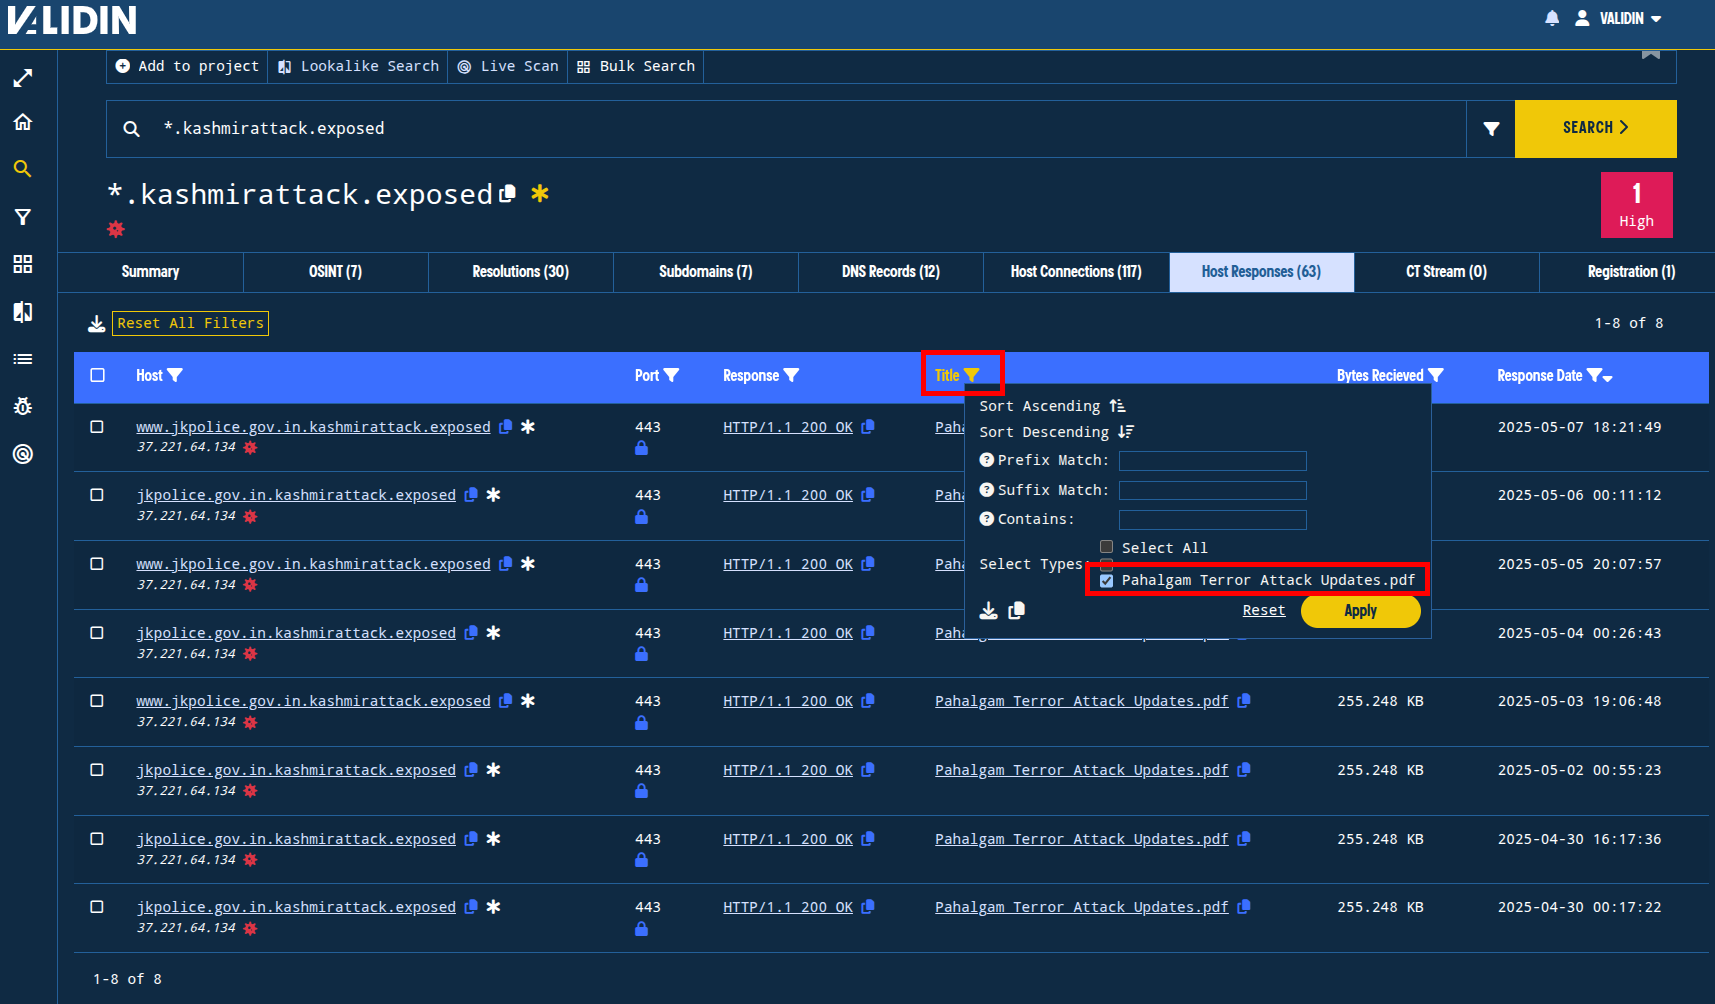The image size is (1715, 1004).
Task: Click the Suffix Match input field
Action: 1212,490
